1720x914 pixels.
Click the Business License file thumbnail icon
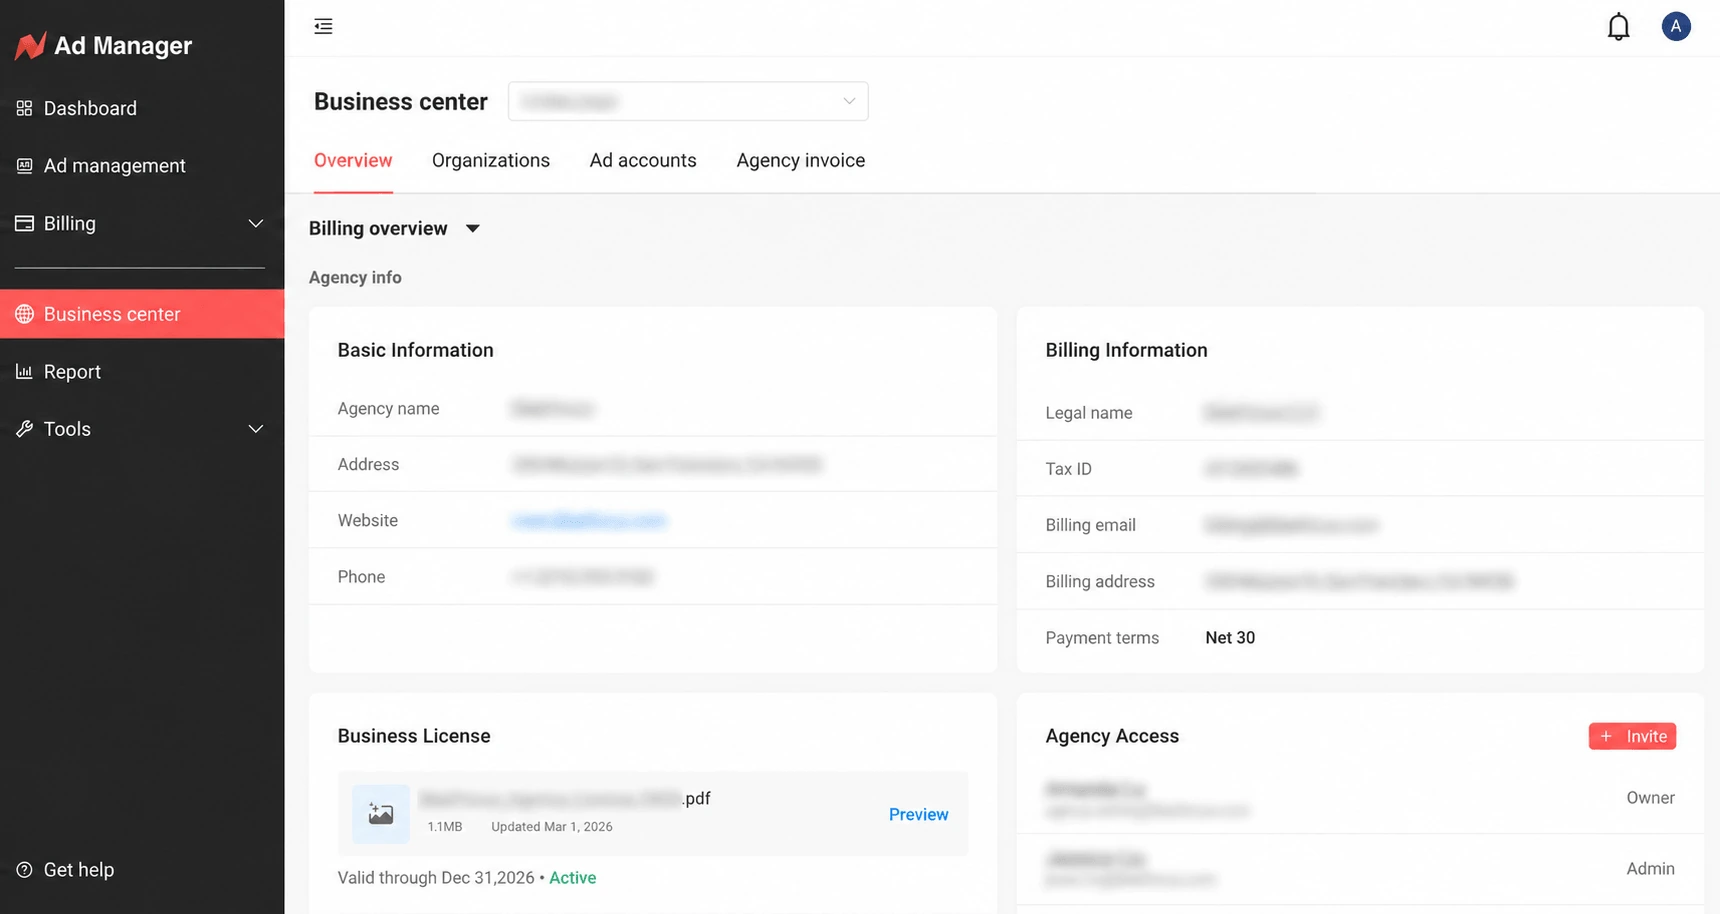click(x=381, y=814)
